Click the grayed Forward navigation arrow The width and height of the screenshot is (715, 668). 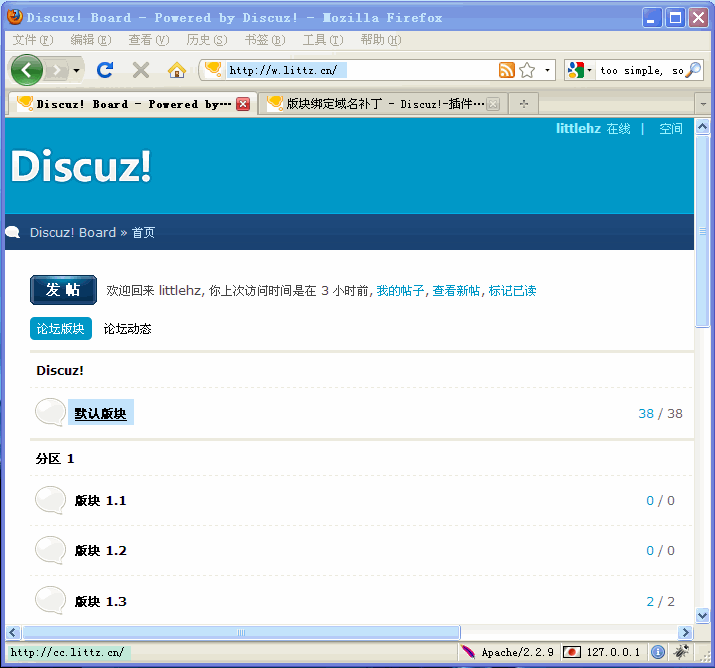(57, 70)
